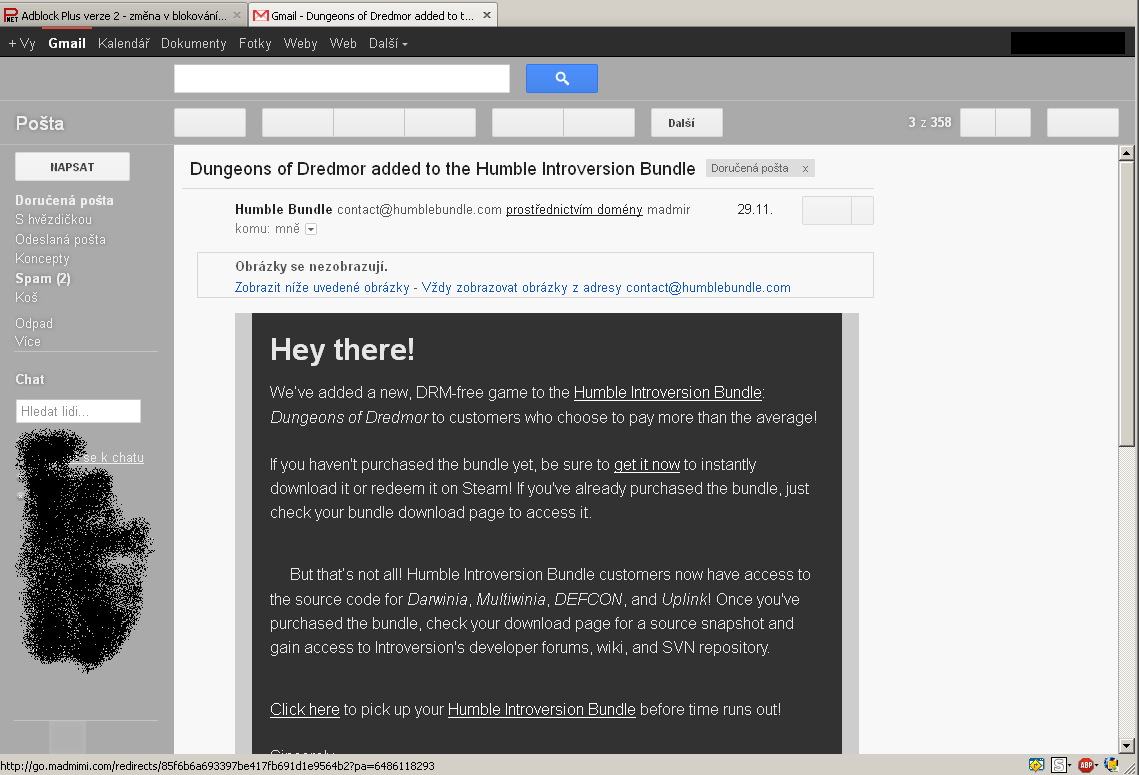
Task: Open Web in the Google bar
Action: tap(343, 44)
